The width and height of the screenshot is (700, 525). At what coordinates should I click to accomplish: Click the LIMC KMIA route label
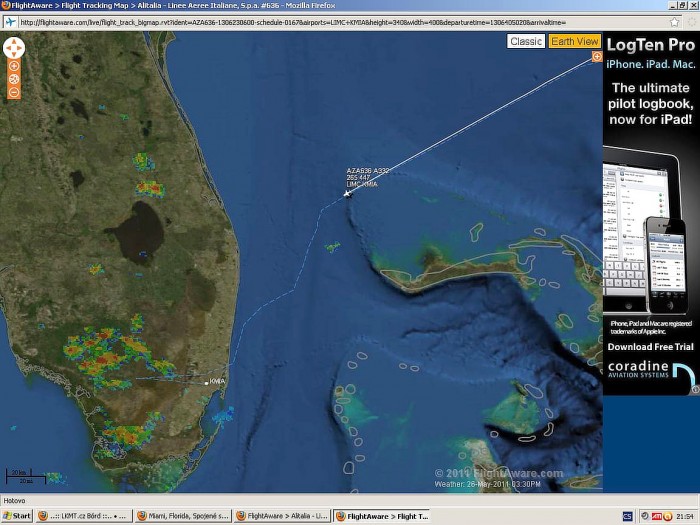362,184
